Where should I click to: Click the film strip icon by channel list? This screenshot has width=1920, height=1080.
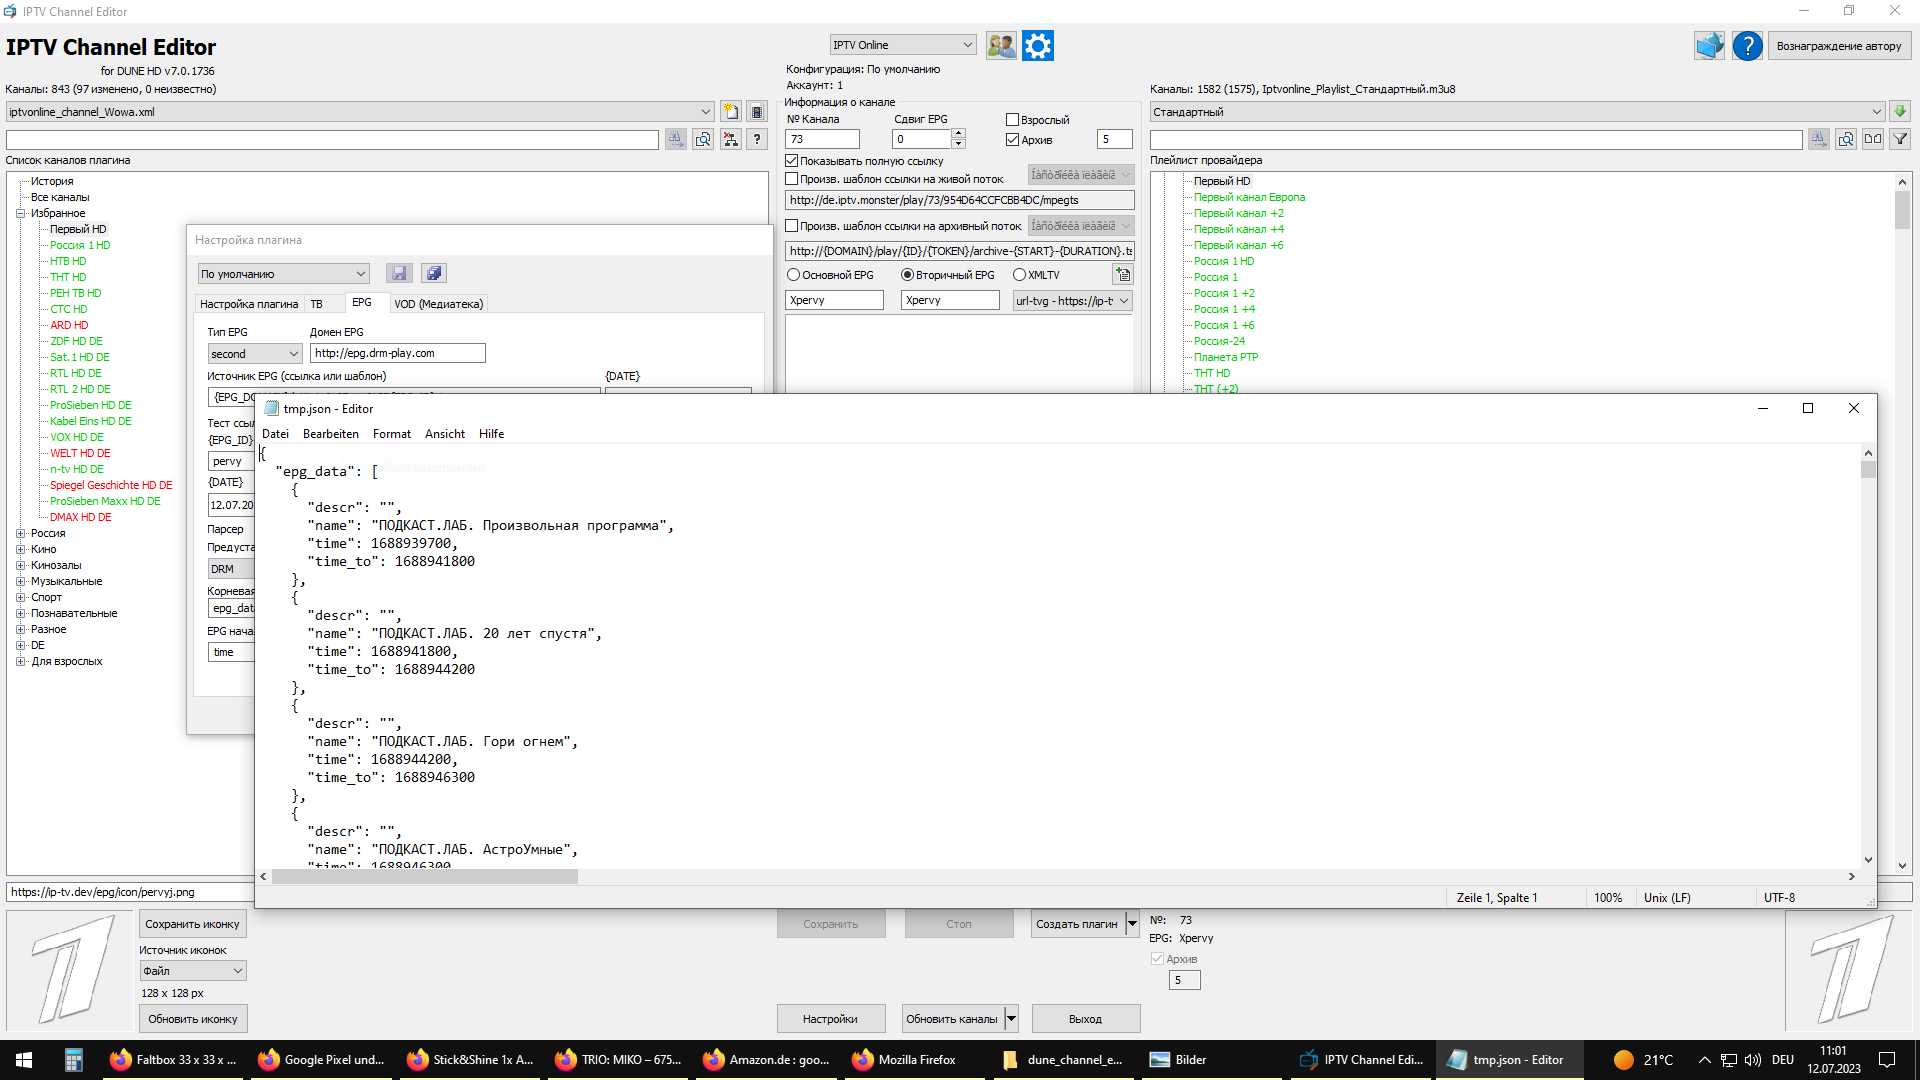pyautogui.click(x=757, y=112)
